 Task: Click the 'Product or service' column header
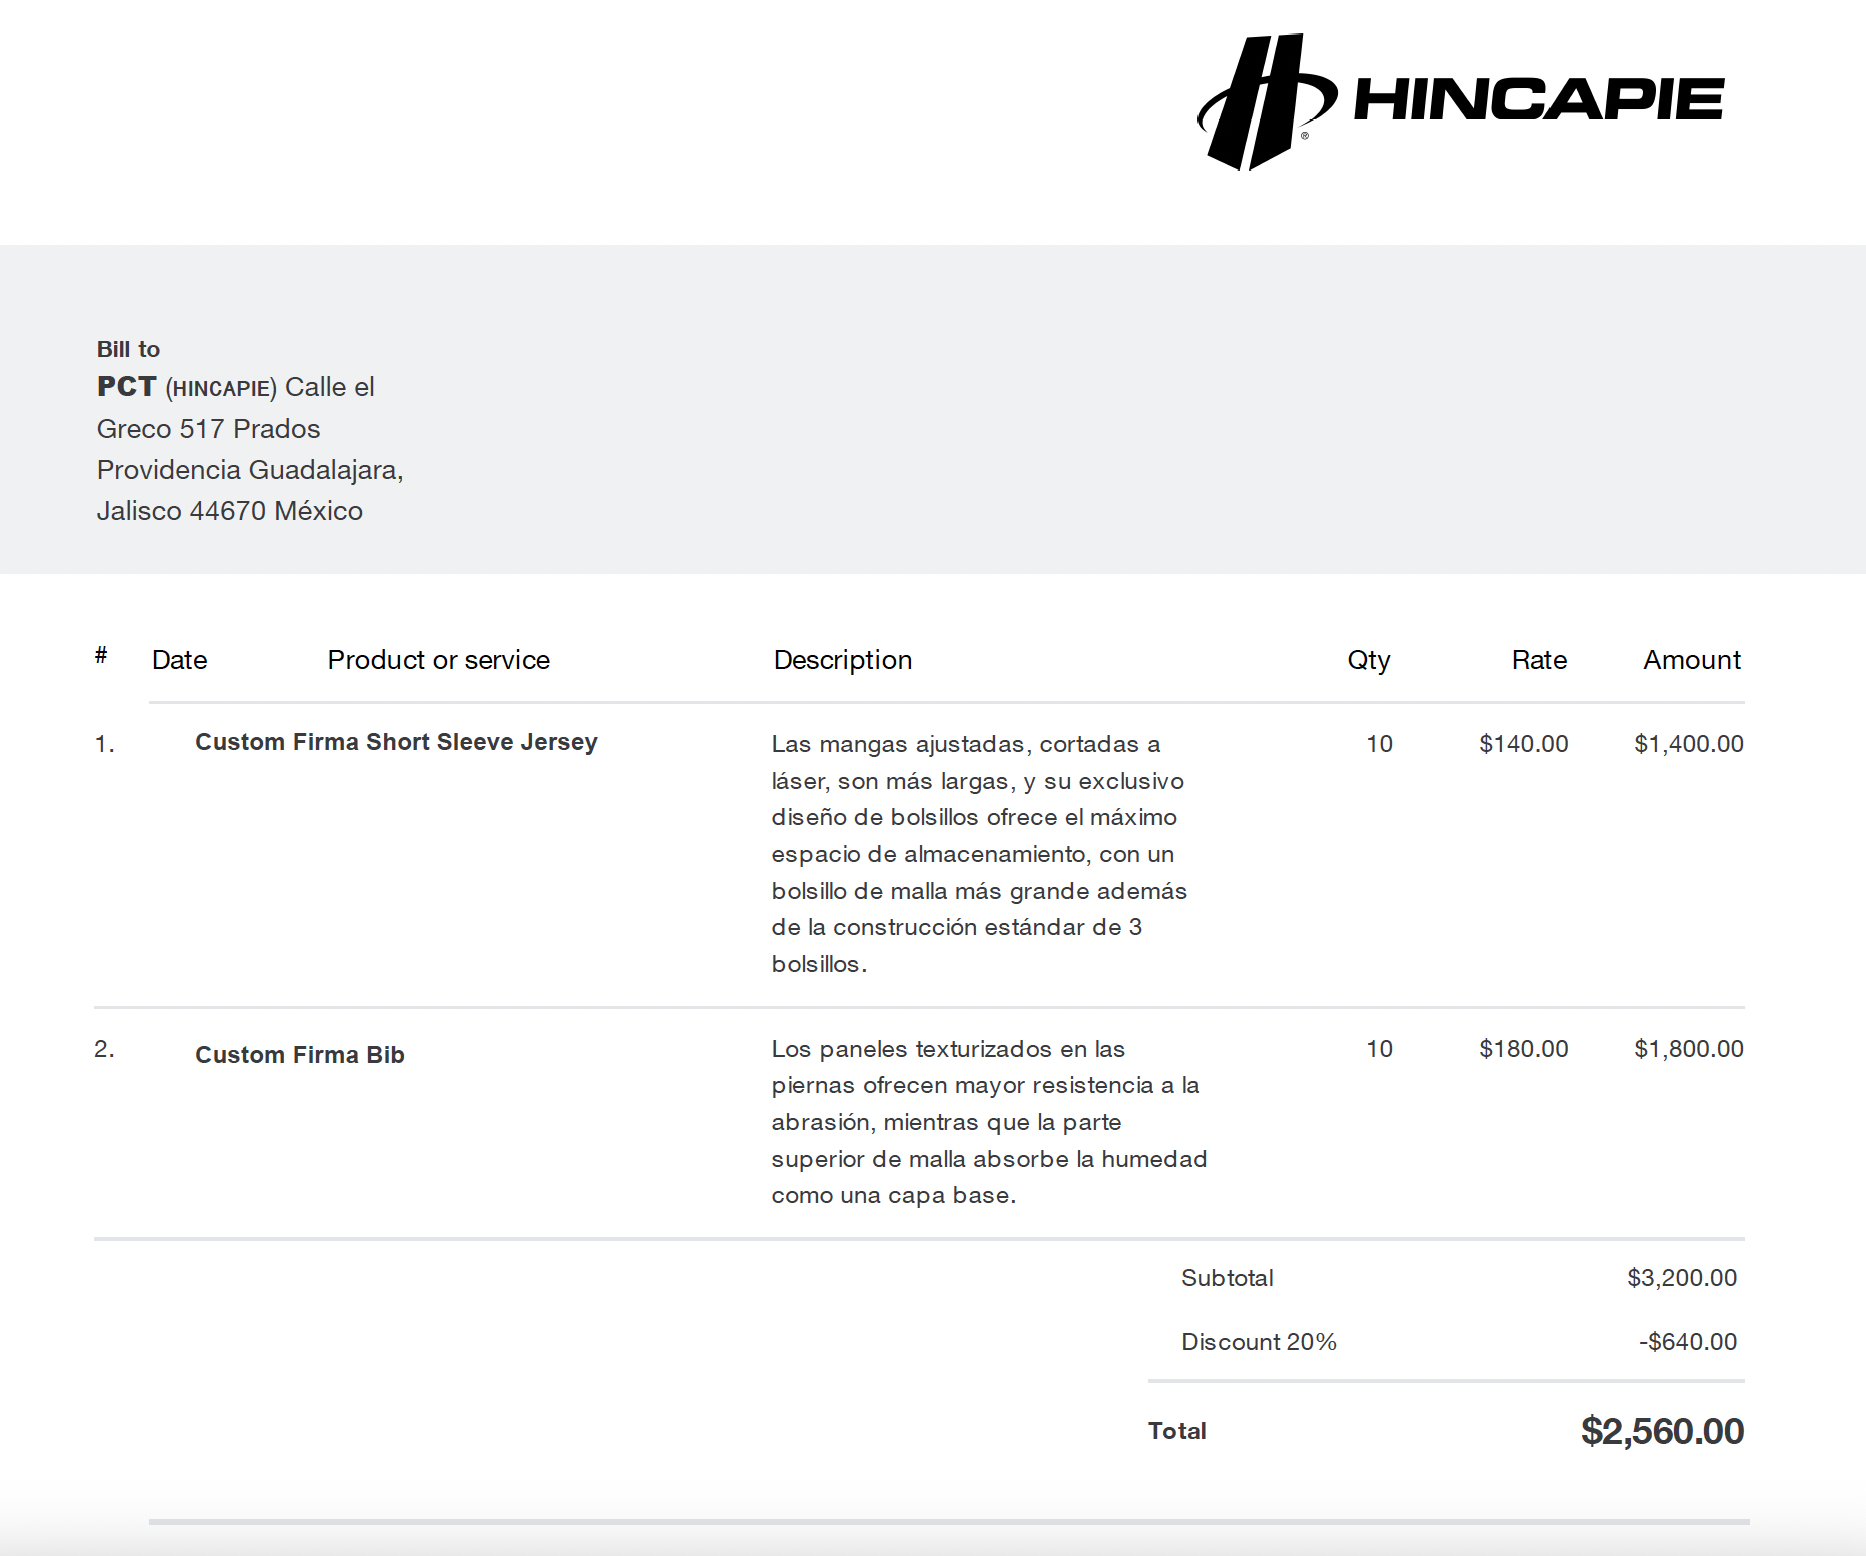coord(439,660)
